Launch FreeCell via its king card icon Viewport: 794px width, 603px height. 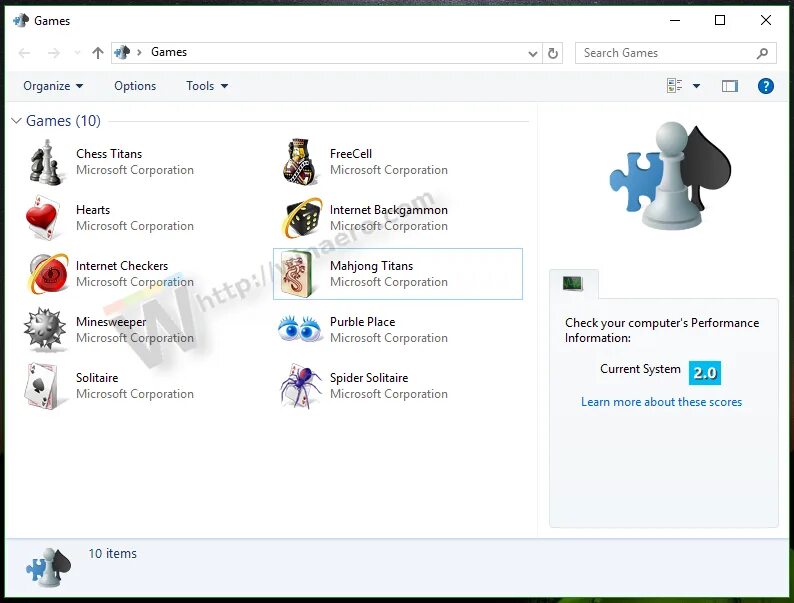[x=300, y=162]
